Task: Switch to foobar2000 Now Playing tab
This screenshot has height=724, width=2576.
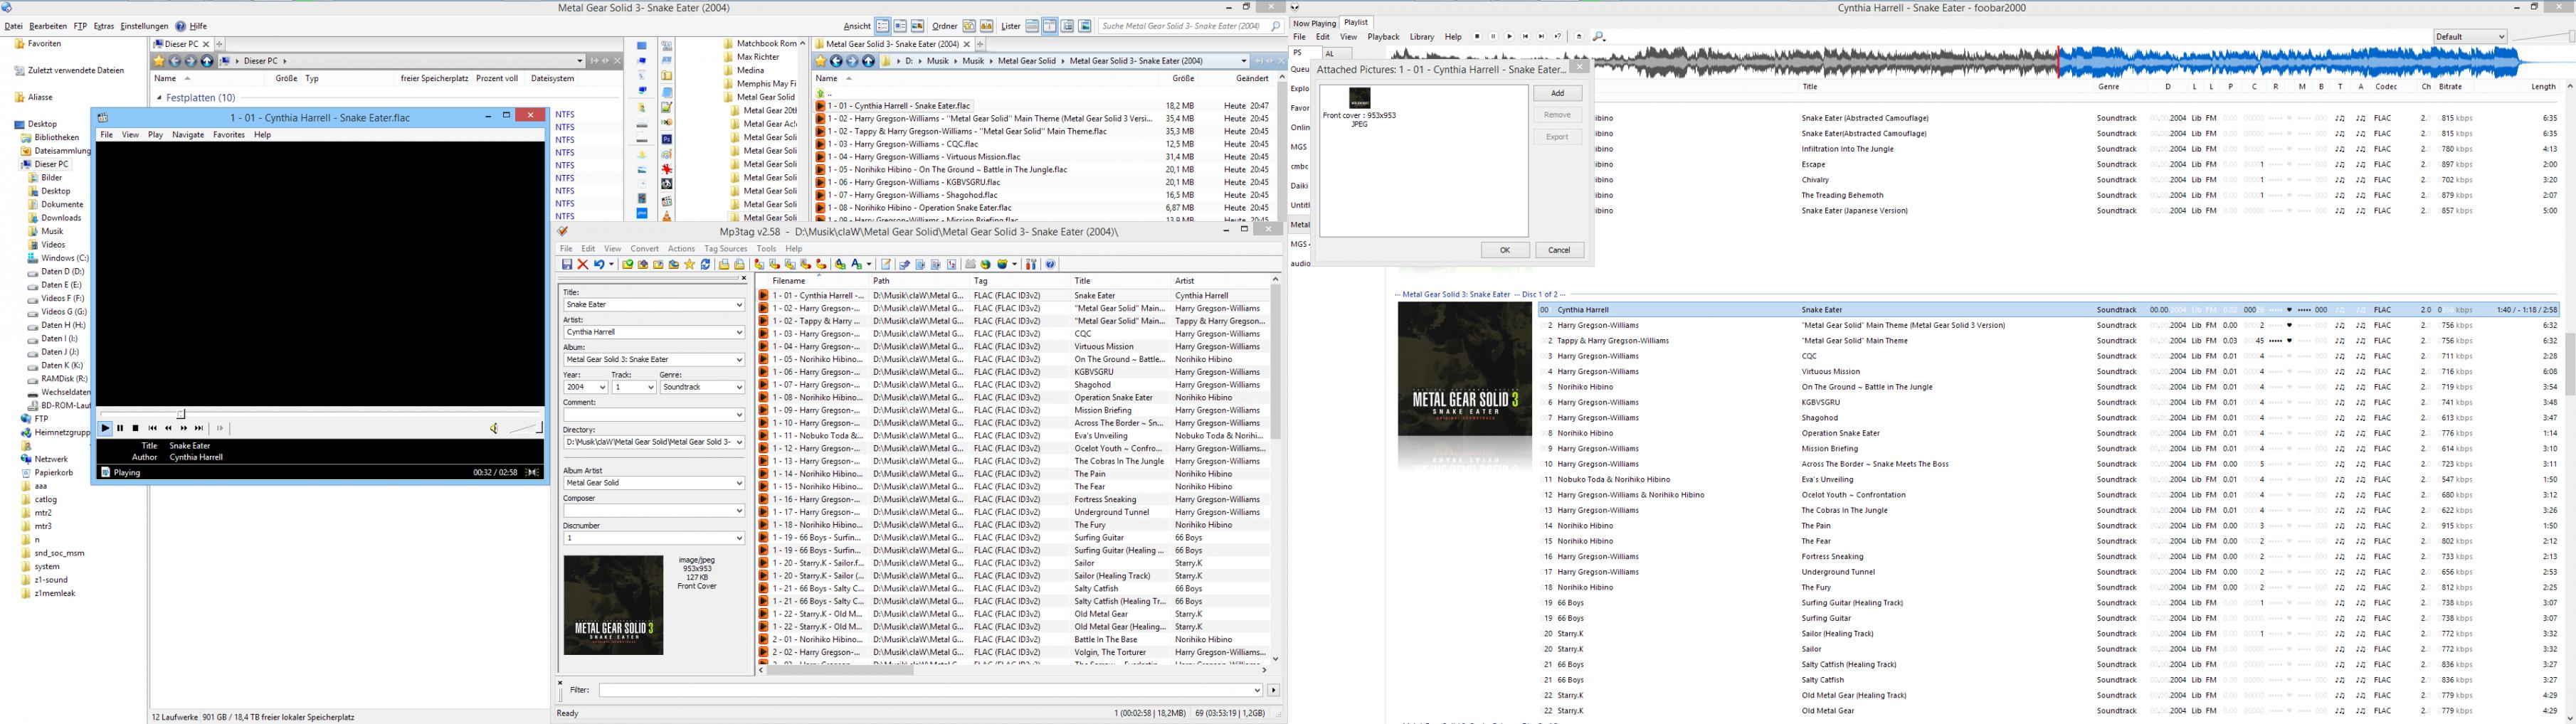Action: (x=1314, y=23)
